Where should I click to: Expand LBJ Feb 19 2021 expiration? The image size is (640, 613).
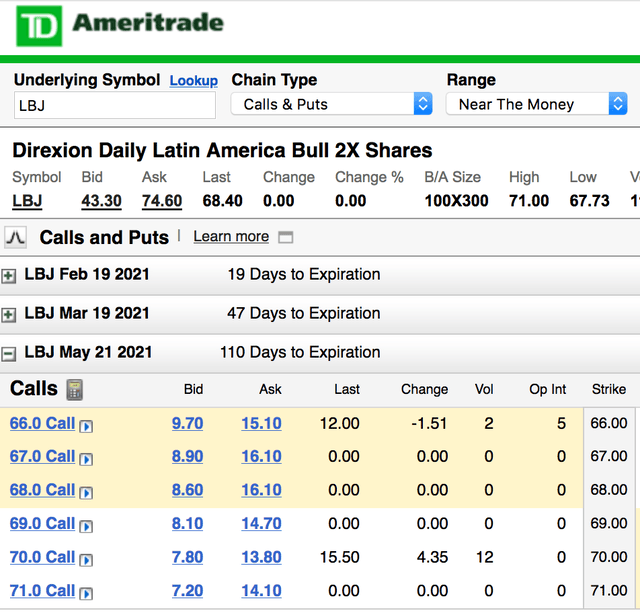pyautogui.click(x=9, y=276)
